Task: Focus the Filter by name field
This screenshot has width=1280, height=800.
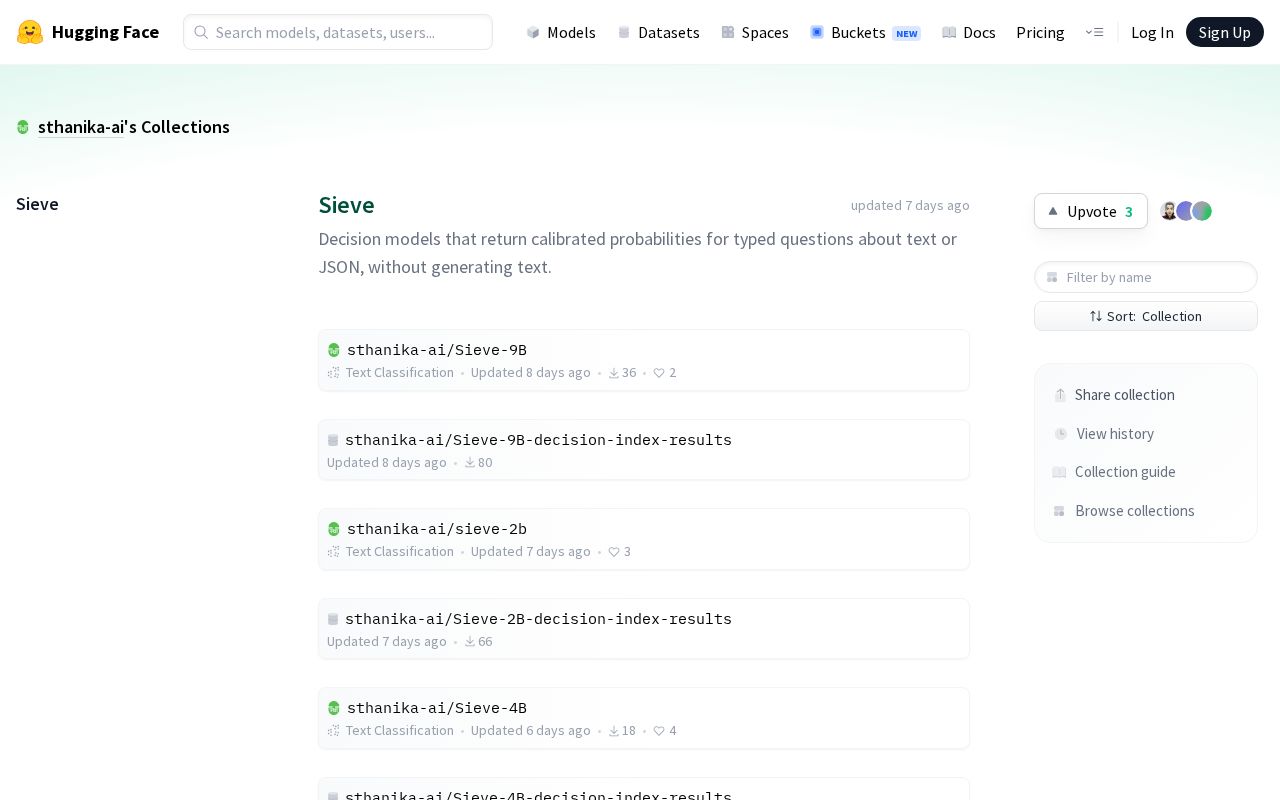Action: pyautogui.click(x=1146, y=277)
